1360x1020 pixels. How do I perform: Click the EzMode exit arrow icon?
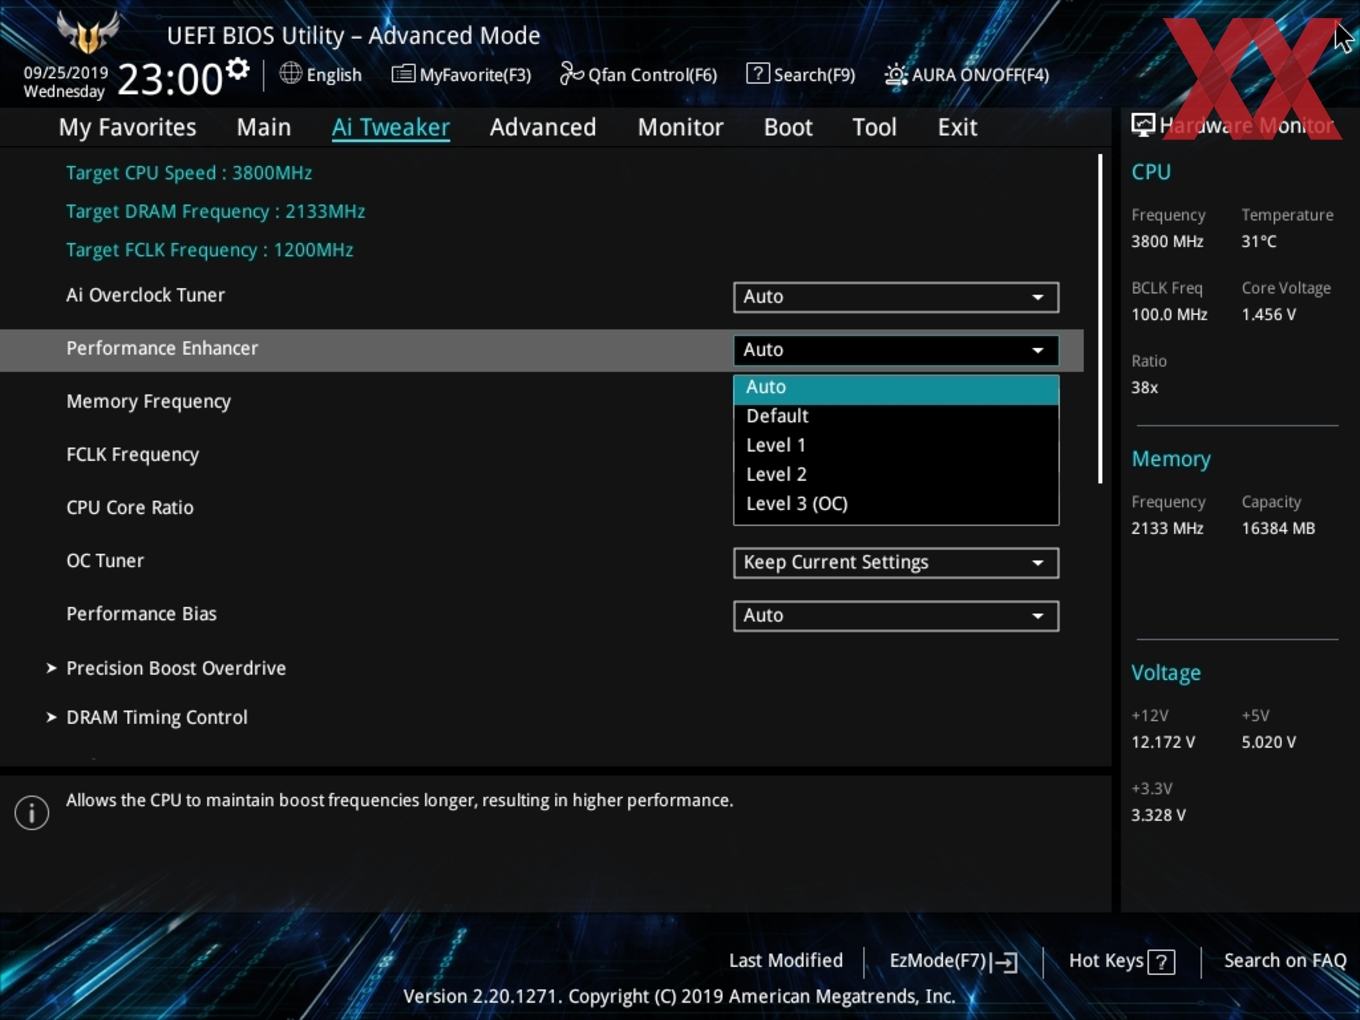pos(1005,962)
